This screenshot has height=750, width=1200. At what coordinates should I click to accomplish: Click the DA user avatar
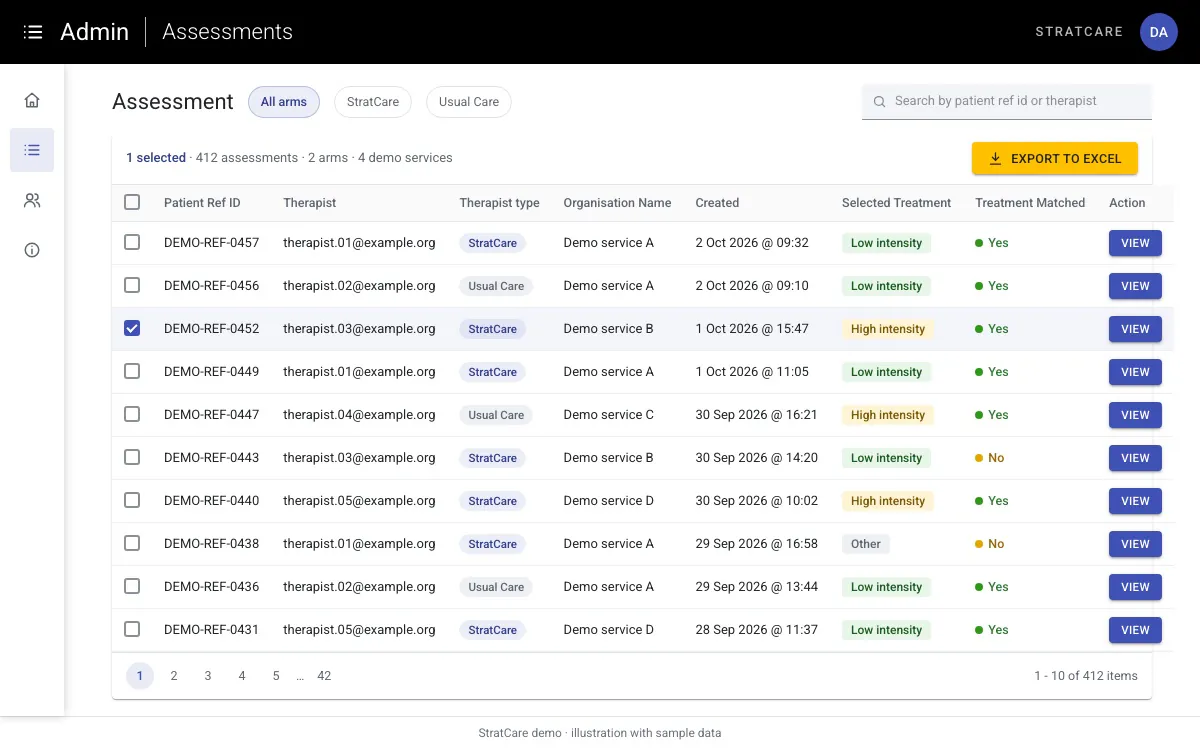pos(1158,32)
